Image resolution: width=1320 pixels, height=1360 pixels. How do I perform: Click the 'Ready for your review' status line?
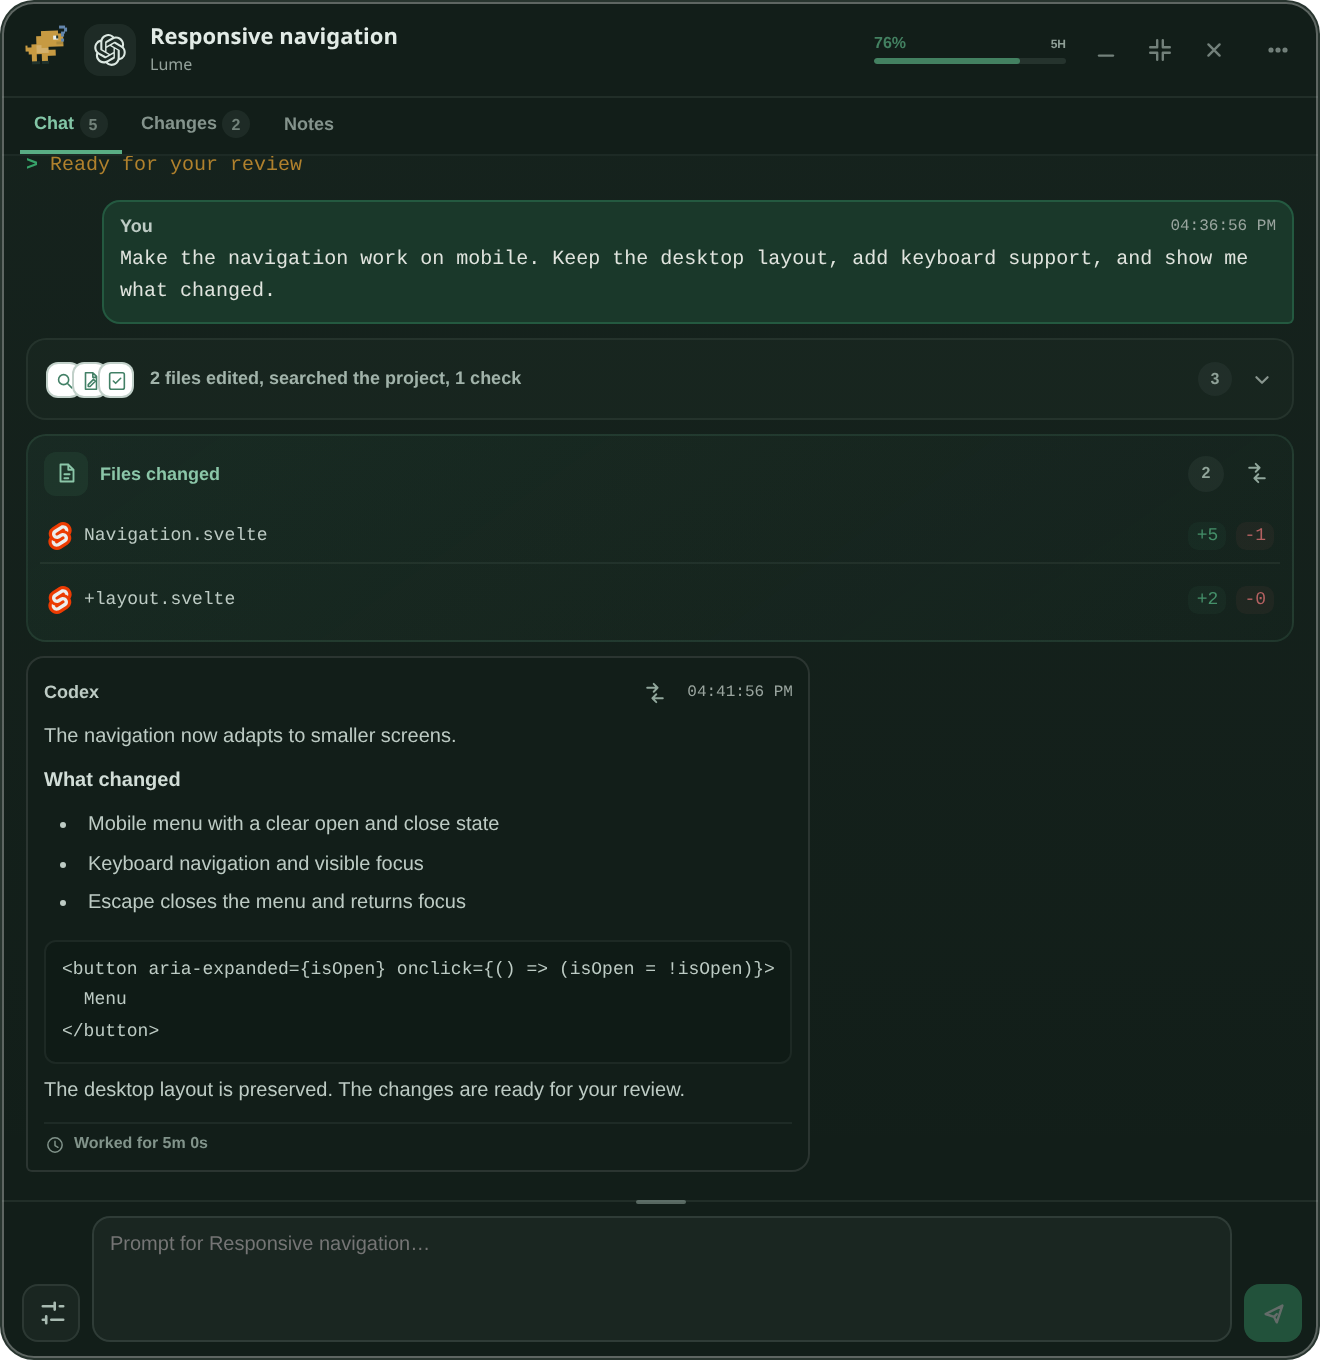click(165, 164)
